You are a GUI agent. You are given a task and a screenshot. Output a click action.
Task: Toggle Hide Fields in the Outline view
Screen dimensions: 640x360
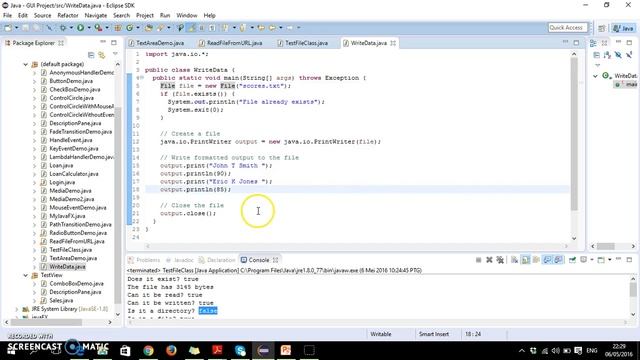click(x=618, y=55)
